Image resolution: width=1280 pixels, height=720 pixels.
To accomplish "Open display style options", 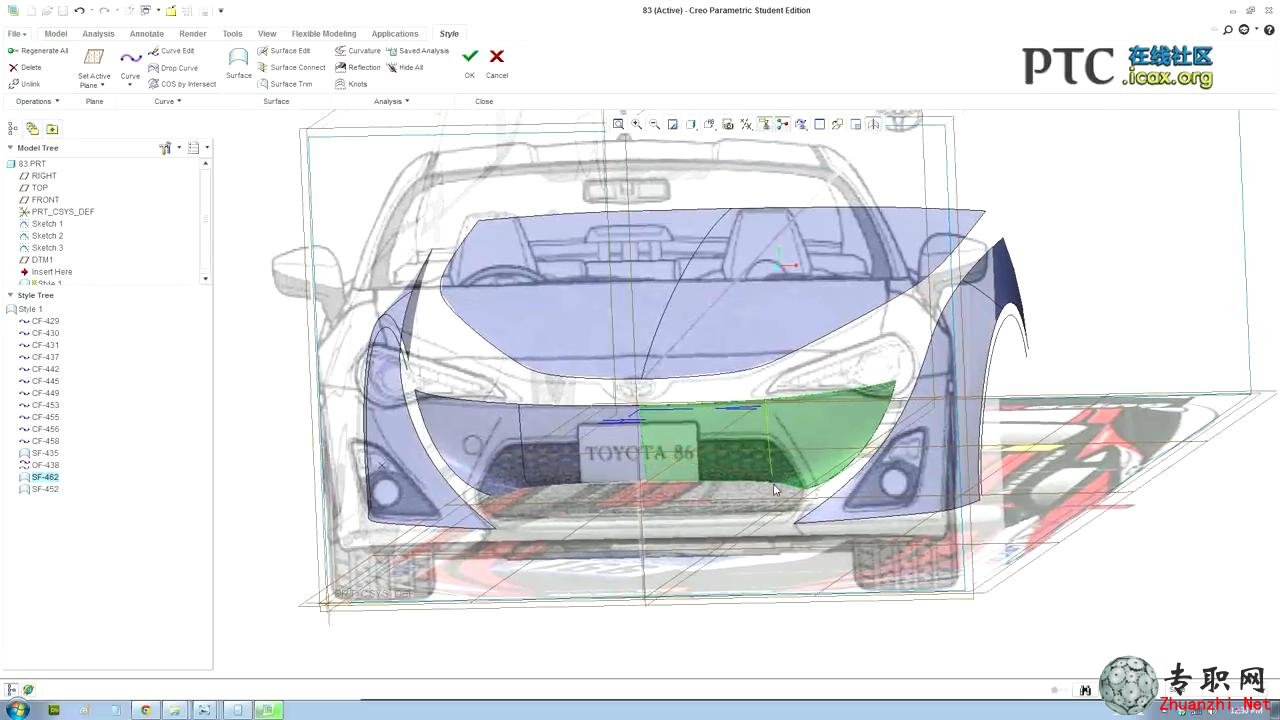I will (x=691, y=124).
